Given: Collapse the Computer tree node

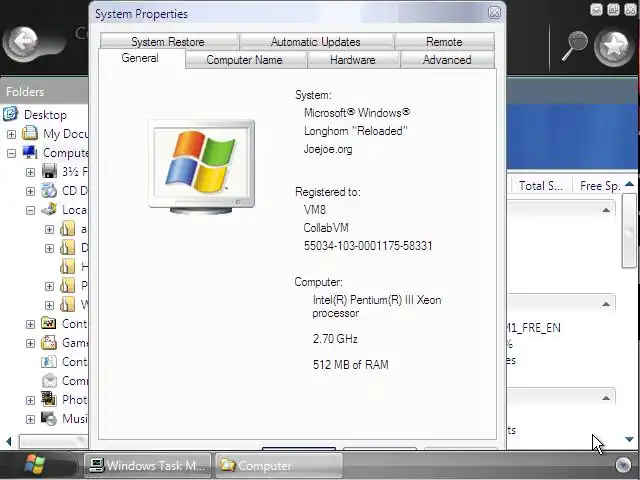Looking at the screenshot, I should (11, 153).
